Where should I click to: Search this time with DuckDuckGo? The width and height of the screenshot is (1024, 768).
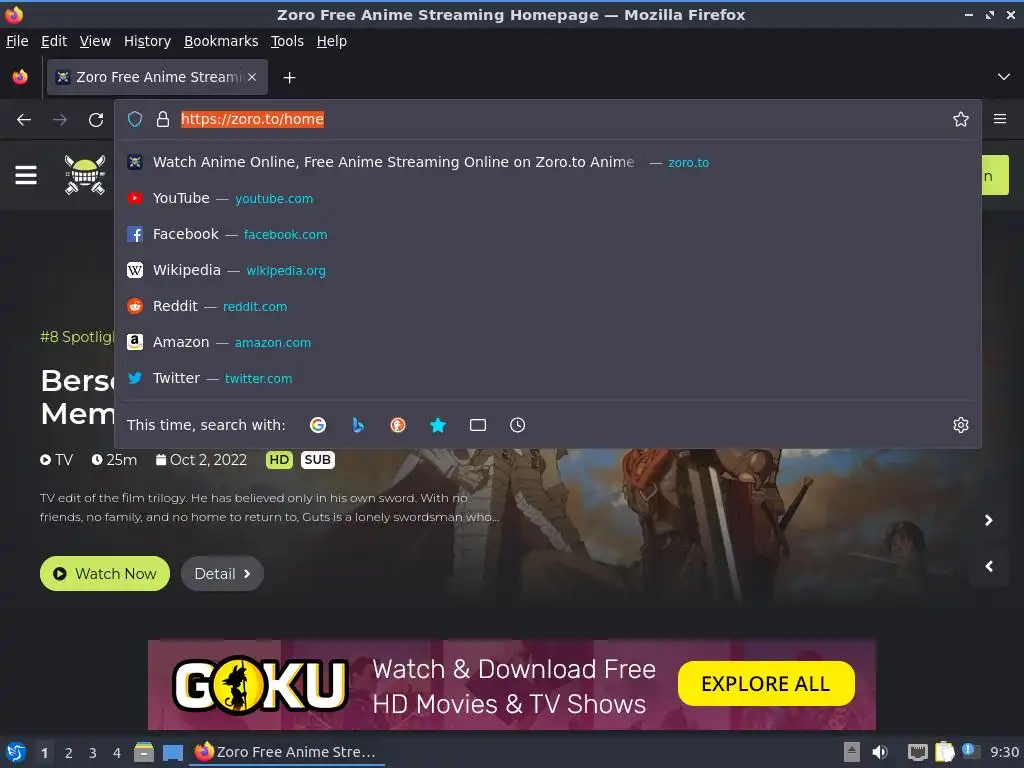398,425
